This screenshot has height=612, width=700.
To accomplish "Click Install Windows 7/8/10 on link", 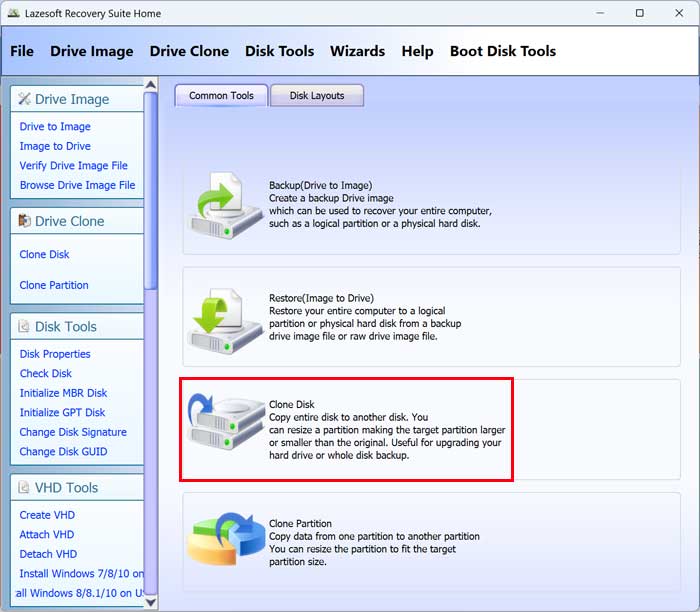I will tap(81, 574).
